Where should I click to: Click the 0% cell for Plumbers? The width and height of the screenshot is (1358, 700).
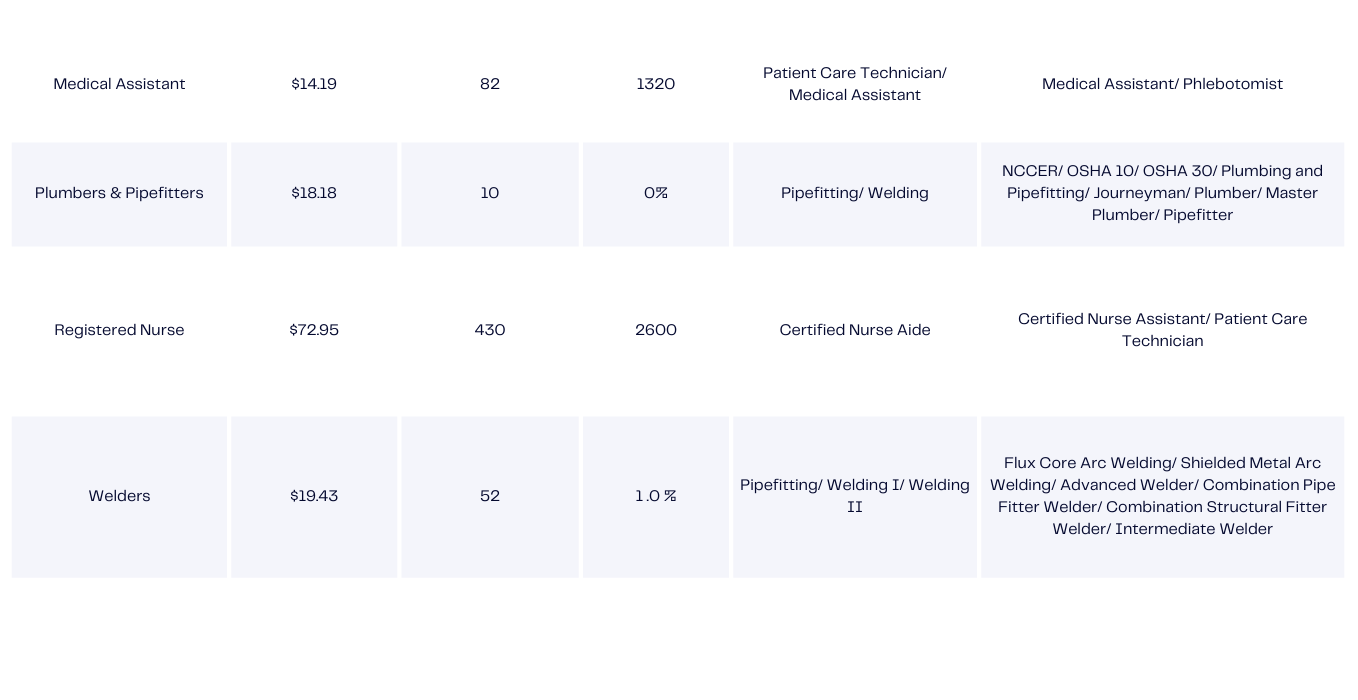coord(656,193)
